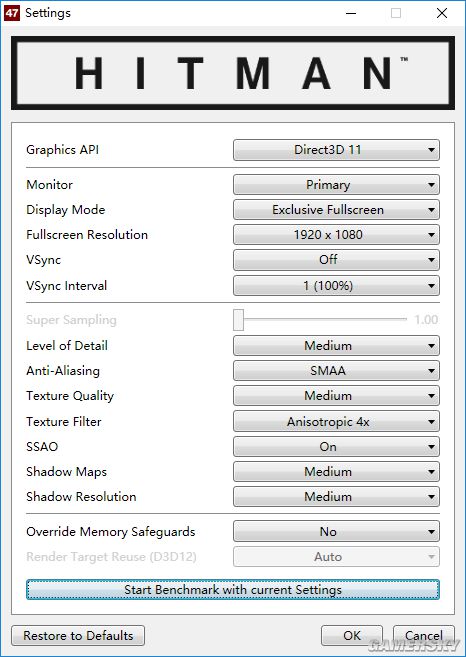Viewport: 466px width, 657px height.
Task: Expand the Texture Filter Anisotropic 4x dropdown
Action: [336, 422]
